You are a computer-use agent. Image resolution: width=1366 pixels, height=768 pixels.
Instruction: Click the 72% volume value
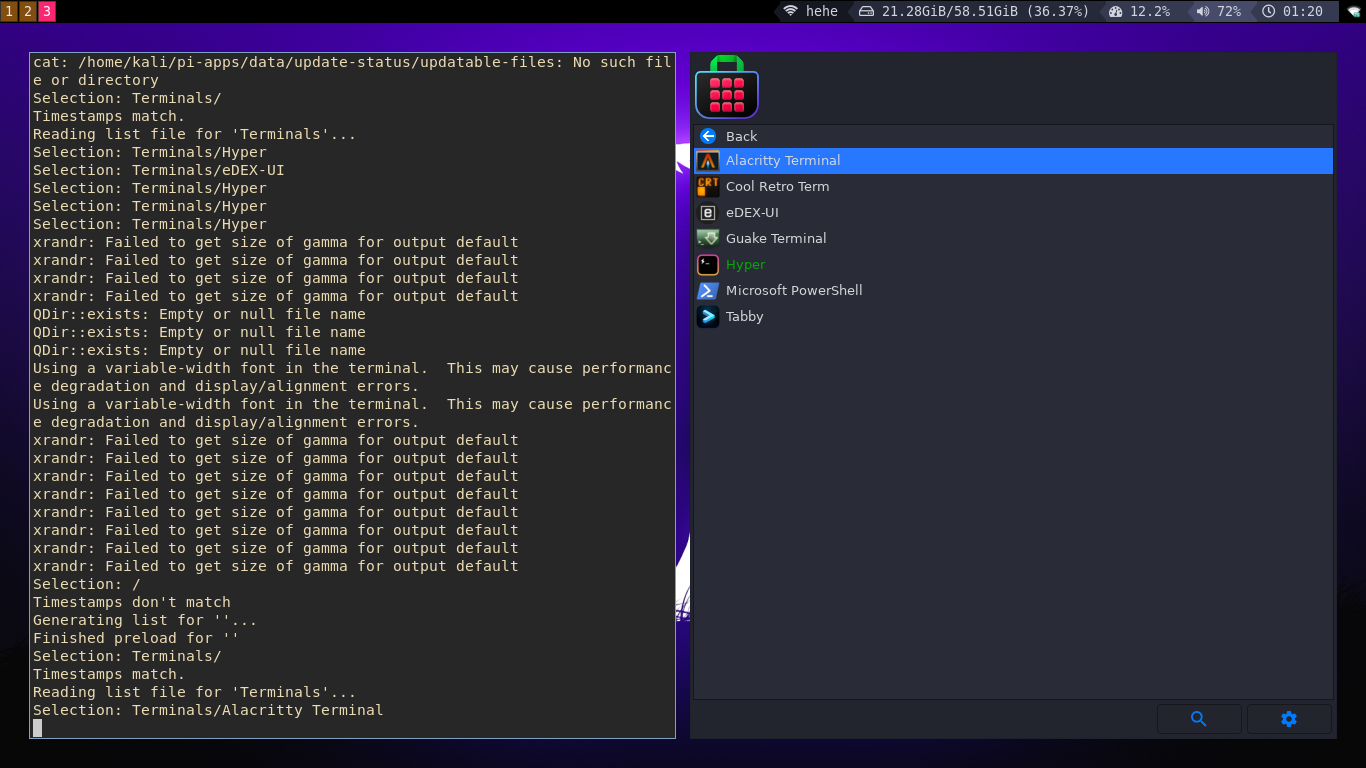[1229, 11]
